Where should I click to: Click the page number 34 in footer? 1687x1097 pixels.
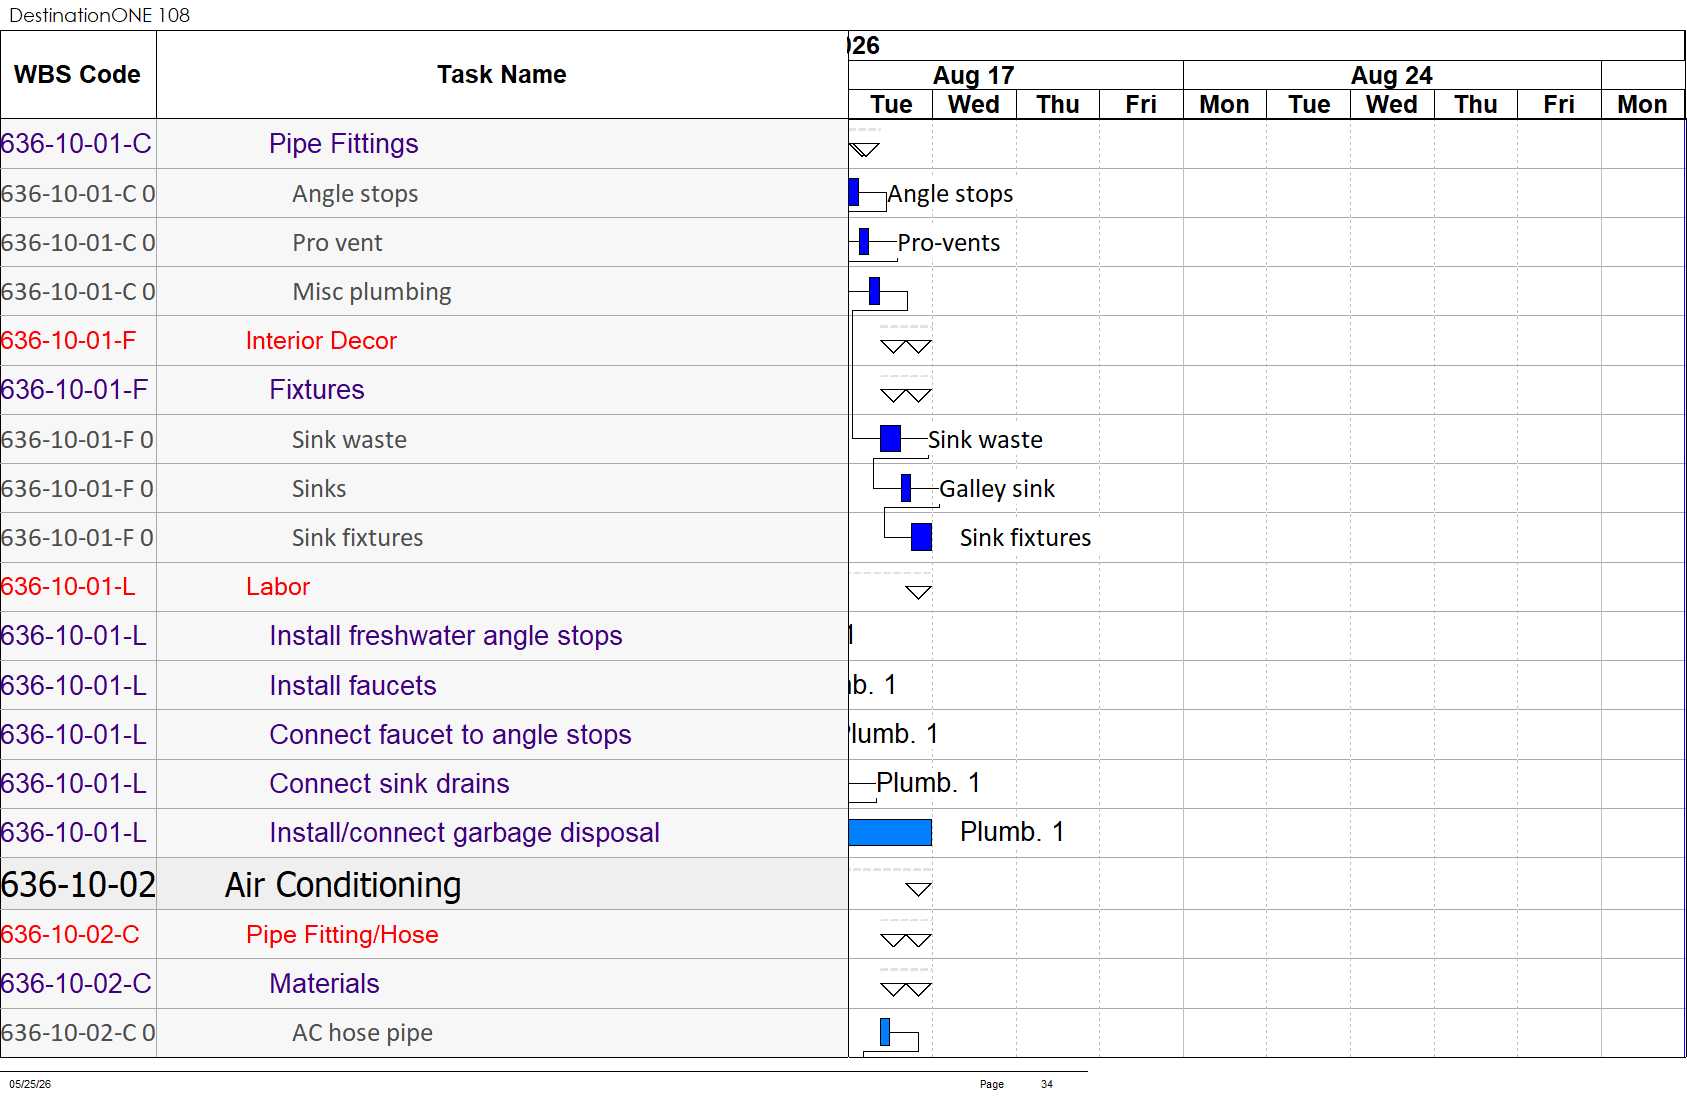(1047, 1084)
